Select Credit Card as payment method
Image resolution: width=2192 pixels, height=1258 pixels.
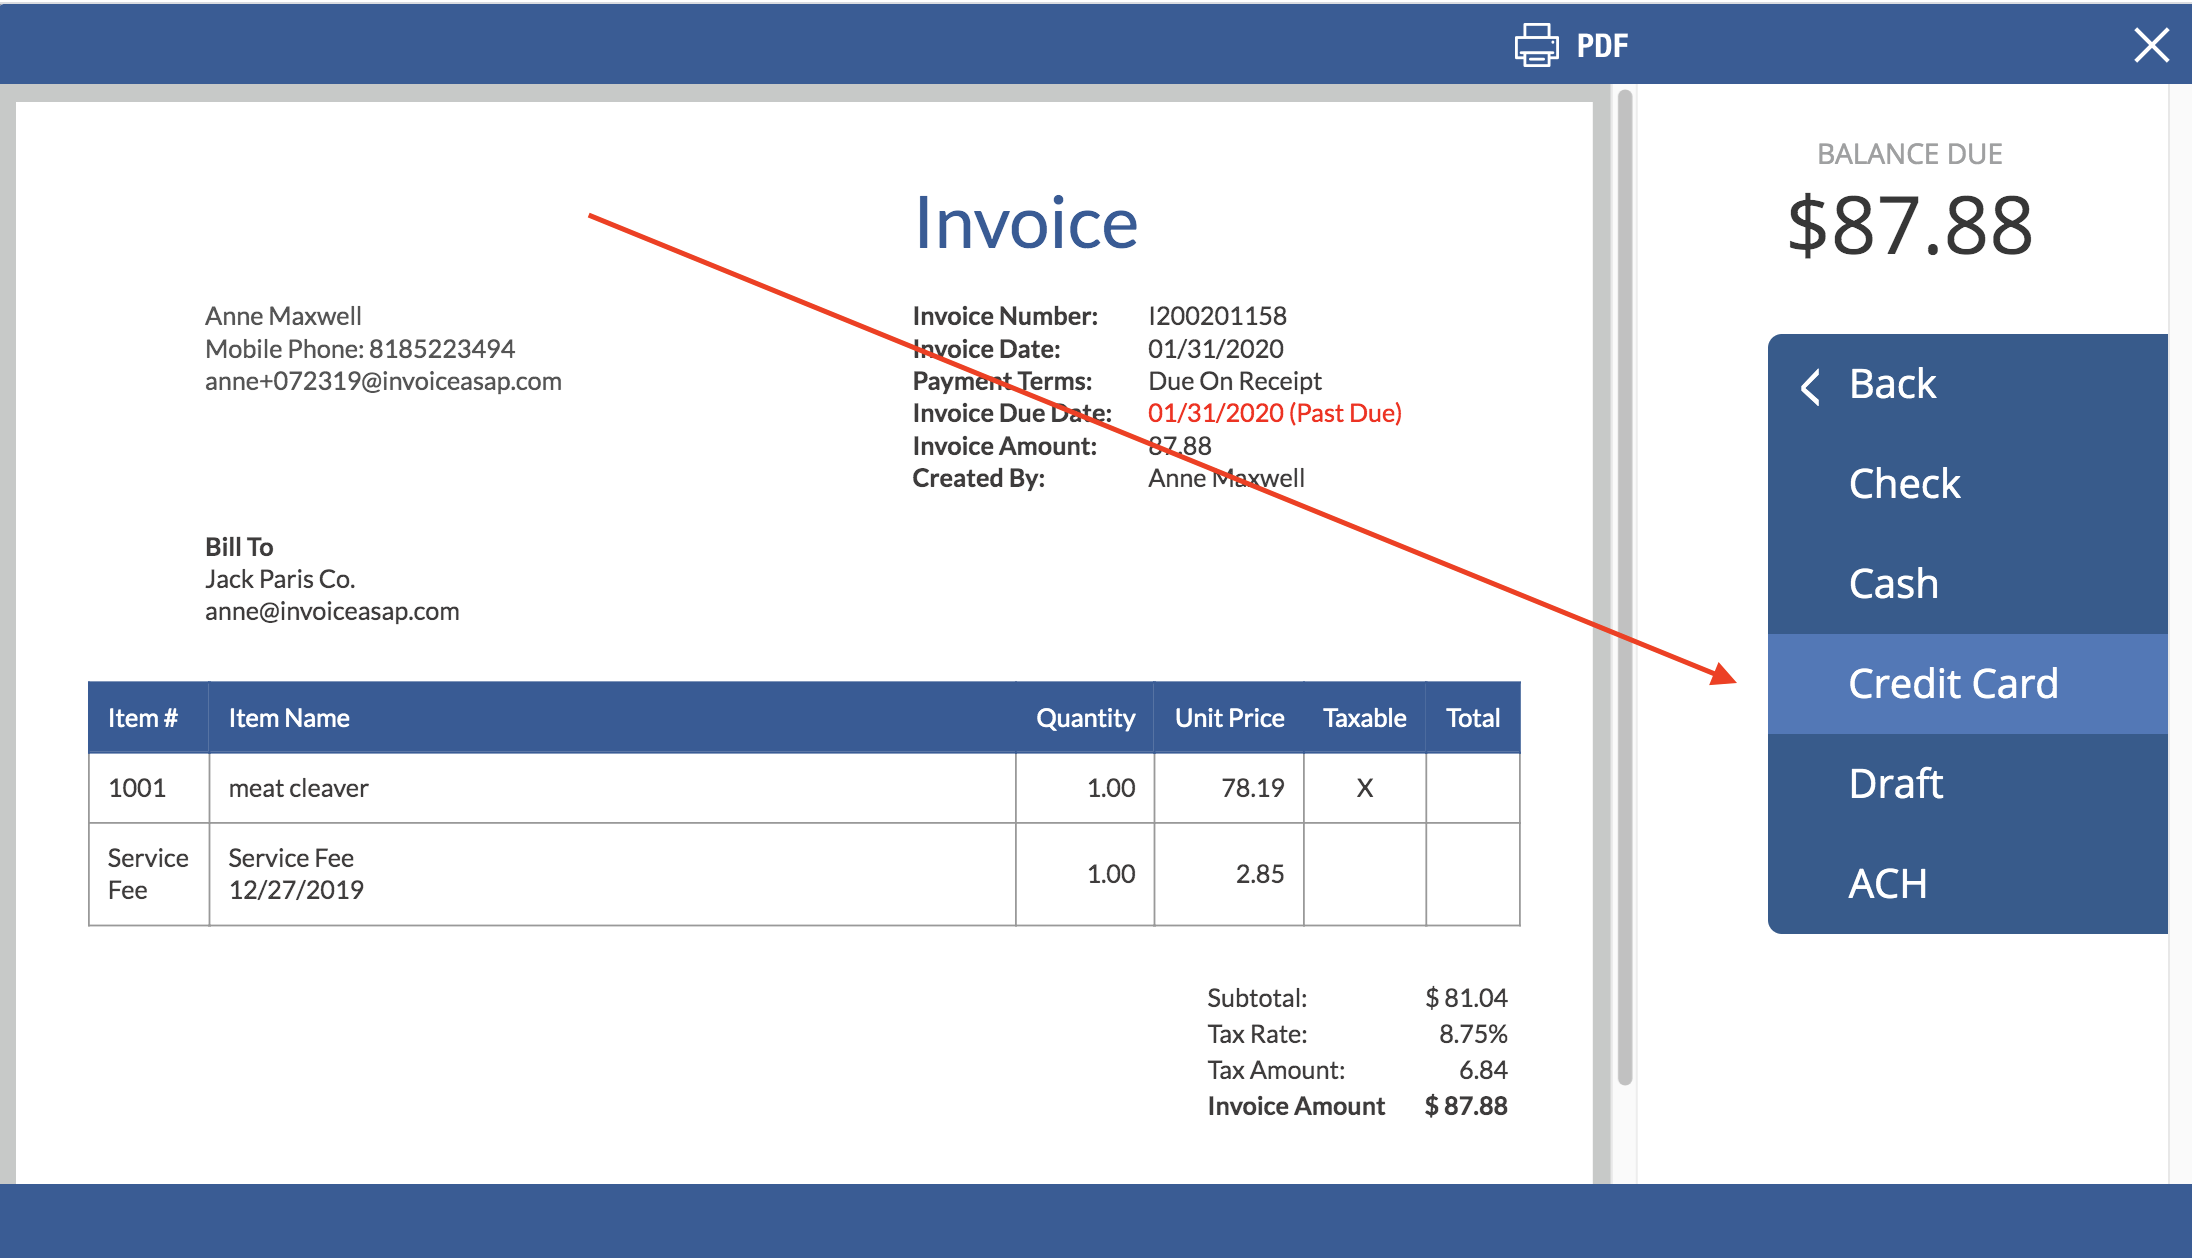1953,683
